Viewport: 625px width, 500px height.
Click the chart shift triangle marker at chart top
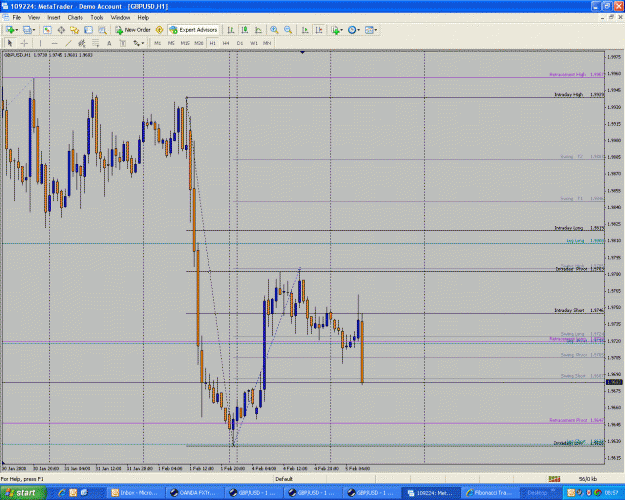(x=303, y=52)
